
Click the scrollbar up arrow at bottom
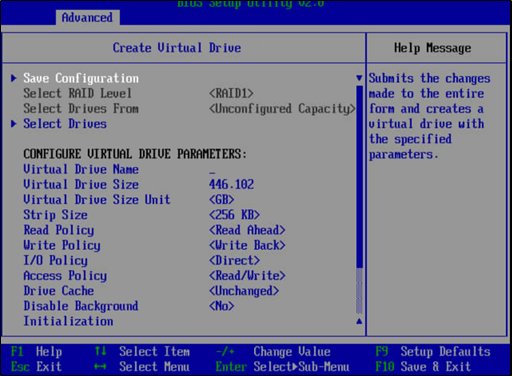(x=359, y=321)
